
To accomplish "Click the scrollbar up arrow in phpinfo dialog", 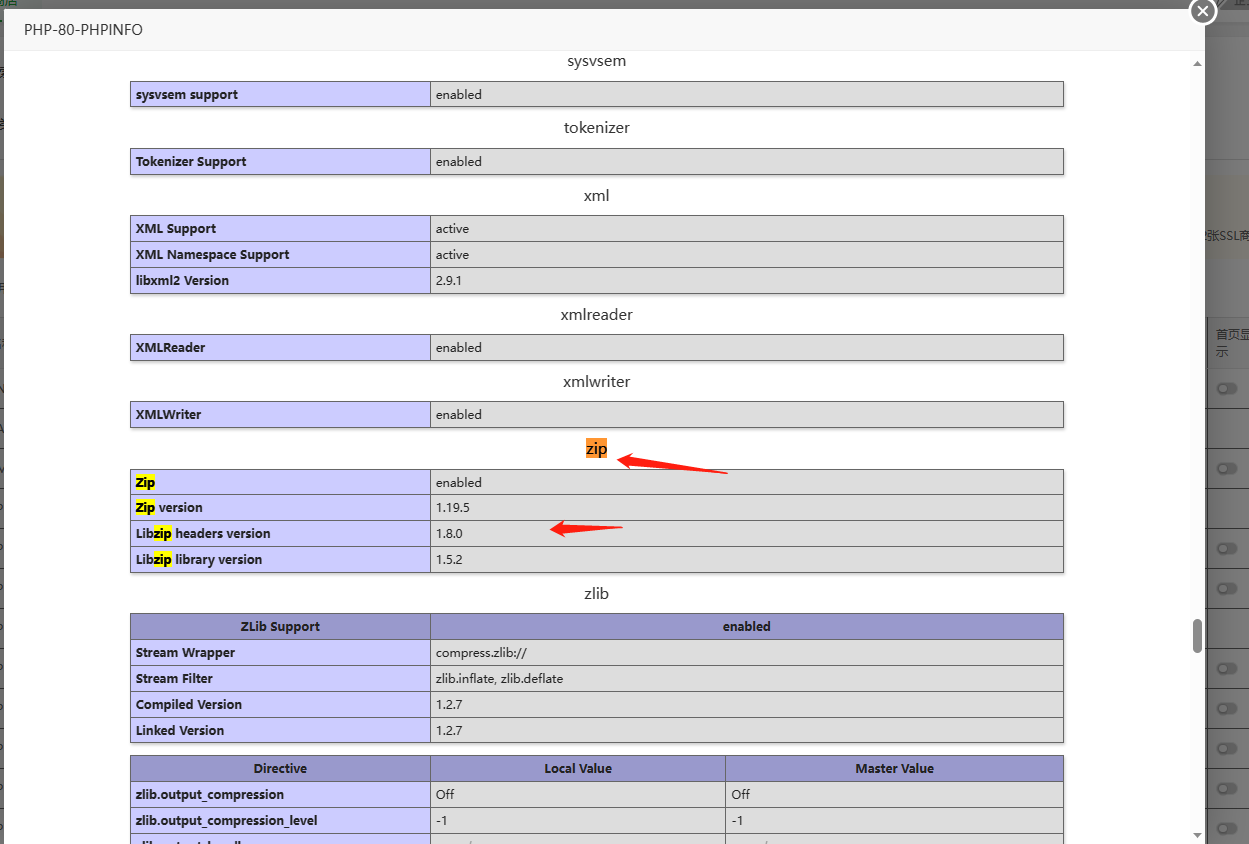I will point(1197,64).
